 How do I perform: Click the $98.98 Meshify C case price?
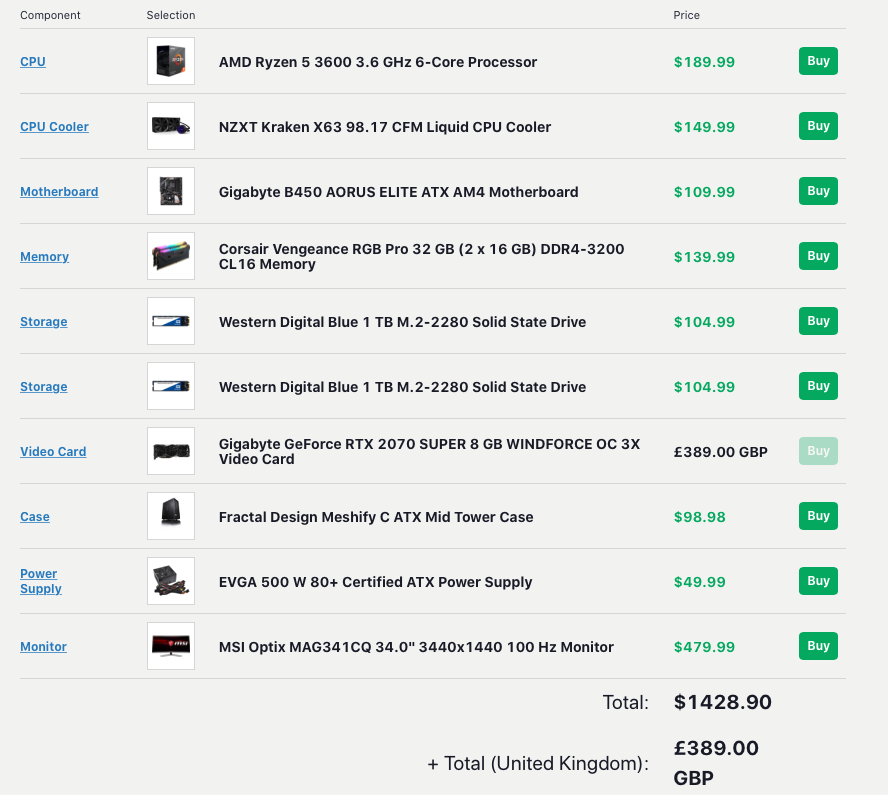(x=700, y=517)
